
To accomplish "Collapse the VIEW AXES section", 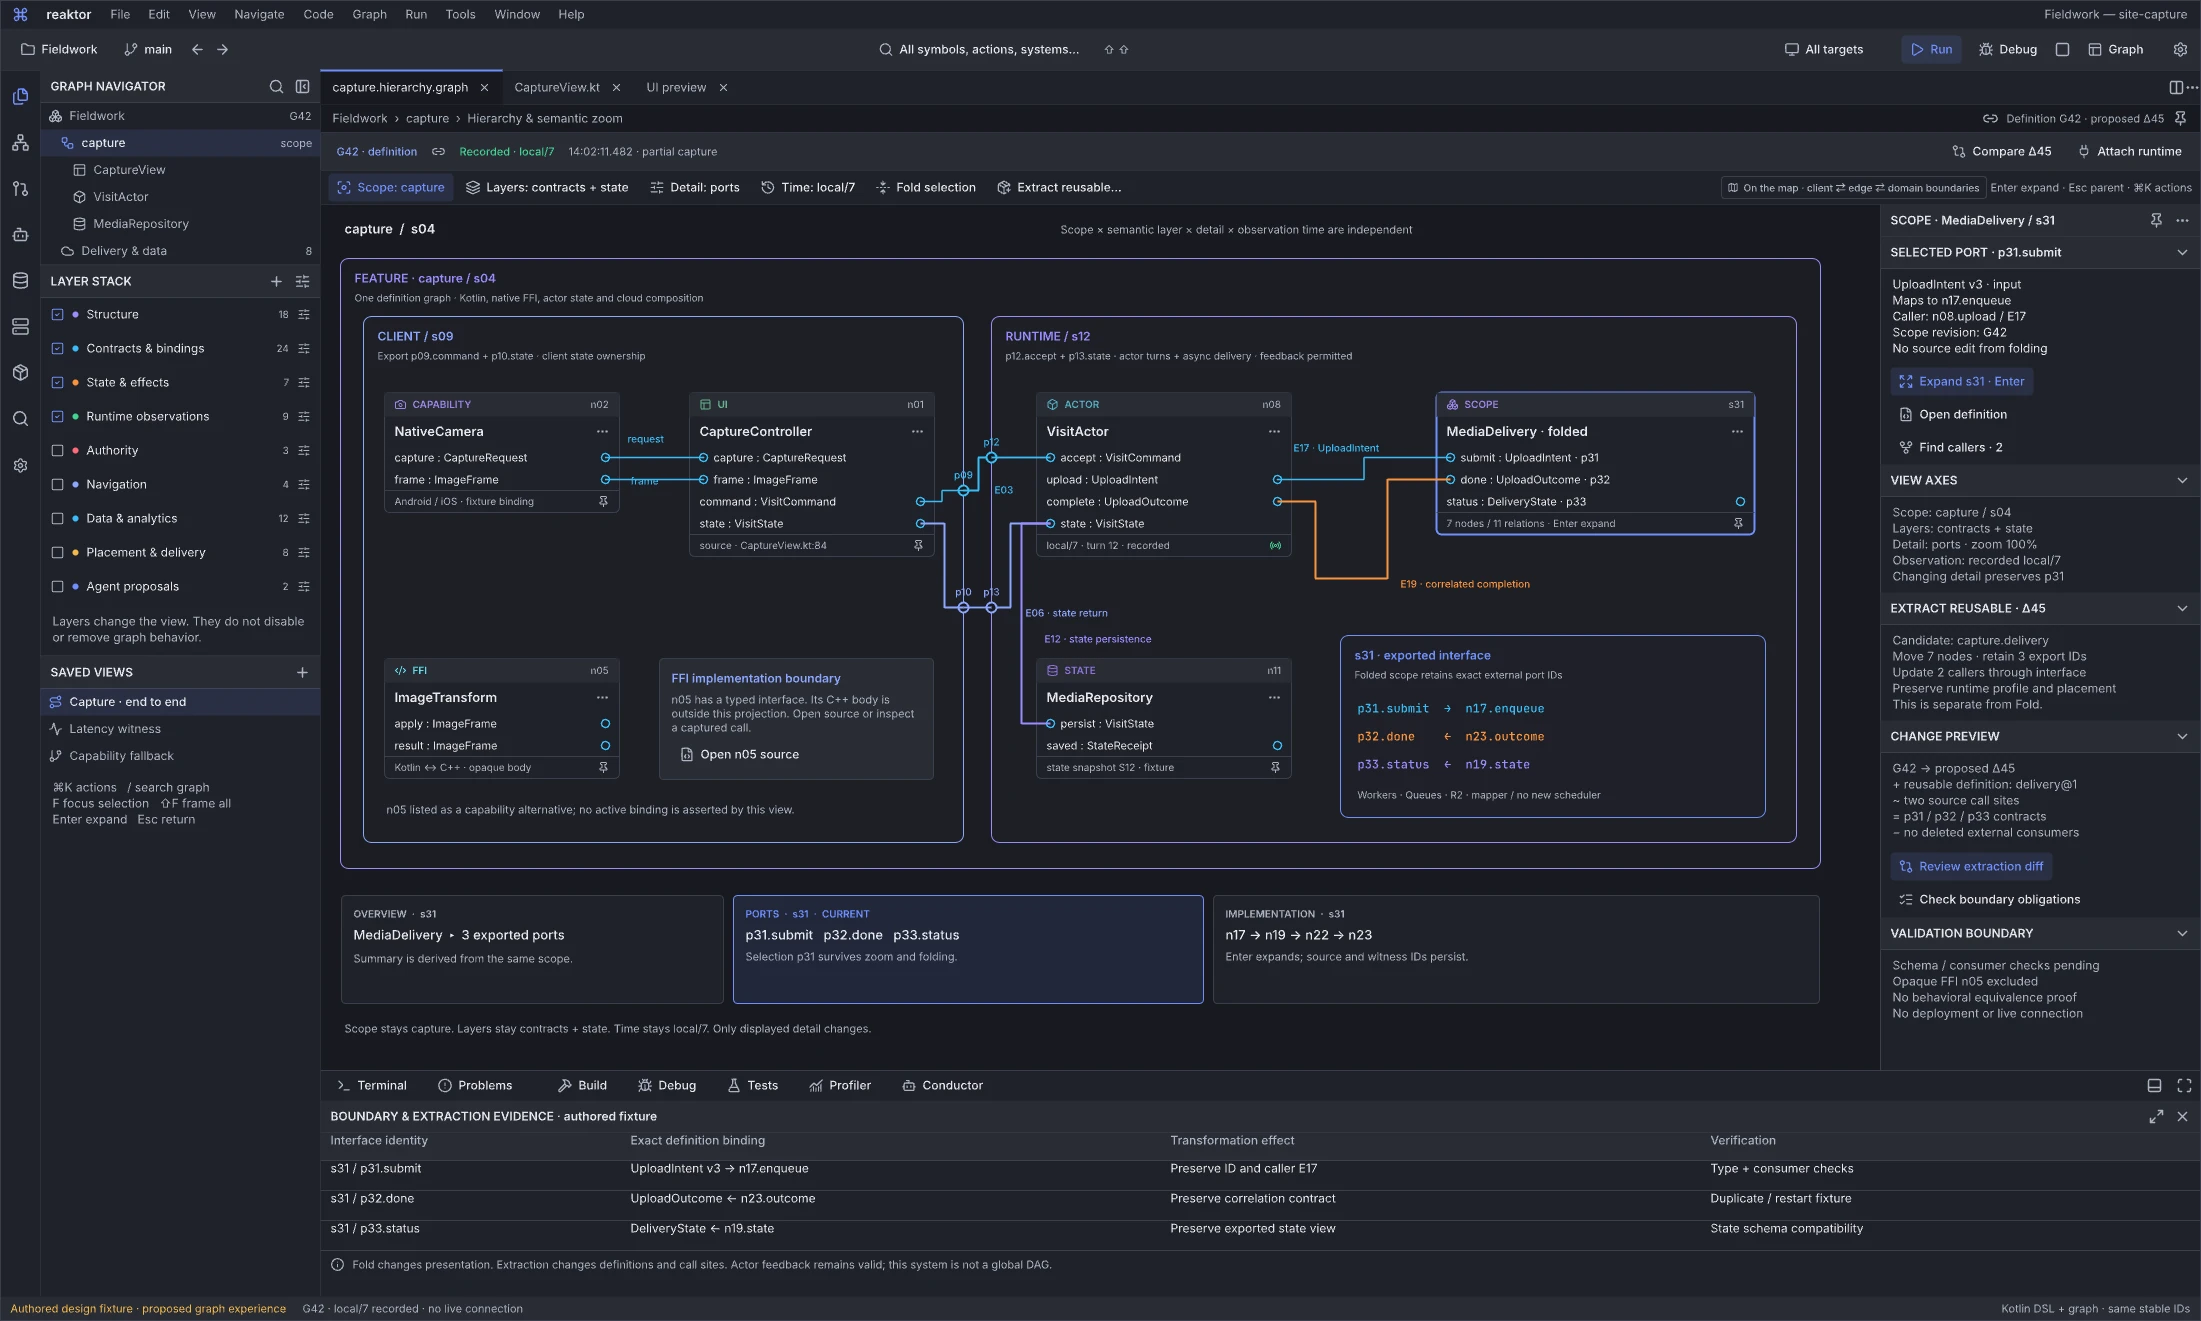I will coord(2182,481).
